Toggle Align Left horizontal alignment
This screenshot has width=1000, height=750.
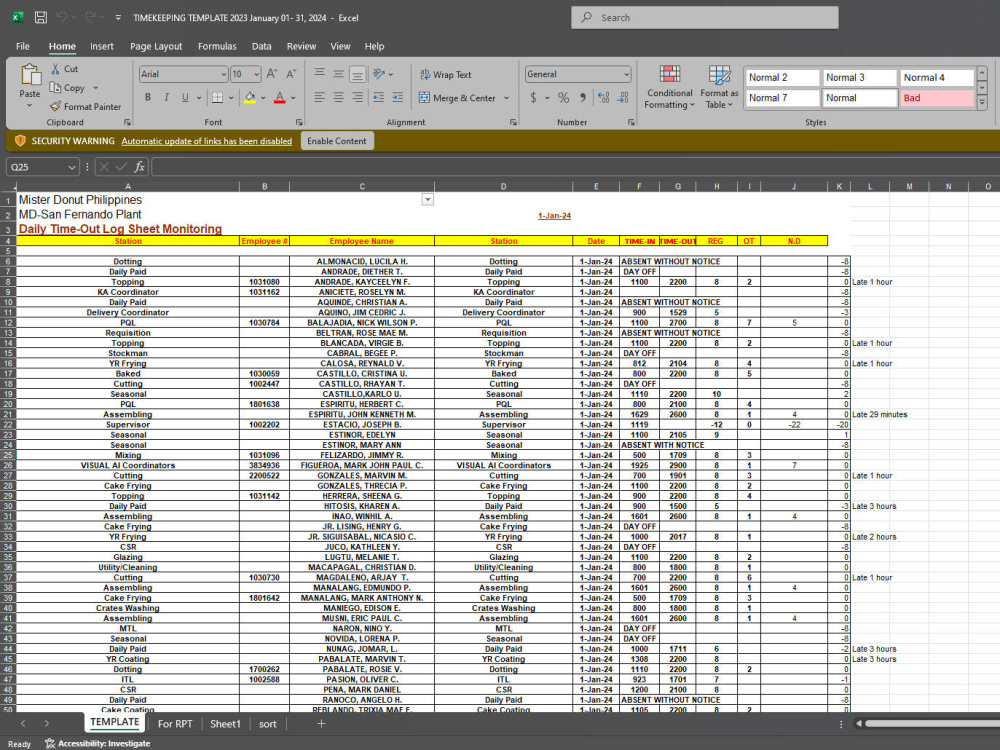click(320, 98)
